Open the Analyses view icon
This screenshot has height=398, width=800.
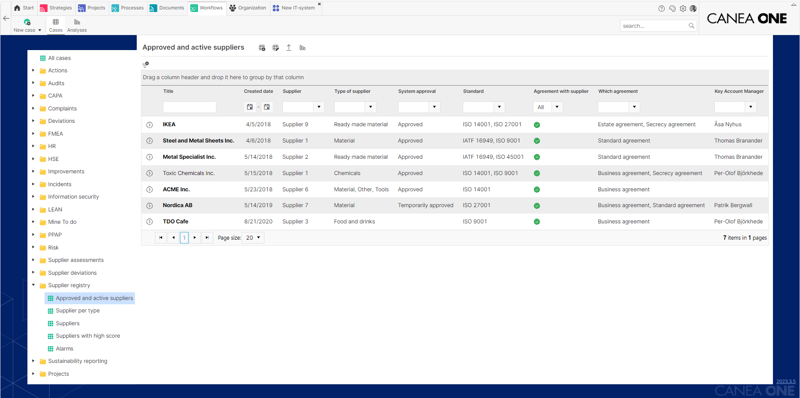point(77,26)
